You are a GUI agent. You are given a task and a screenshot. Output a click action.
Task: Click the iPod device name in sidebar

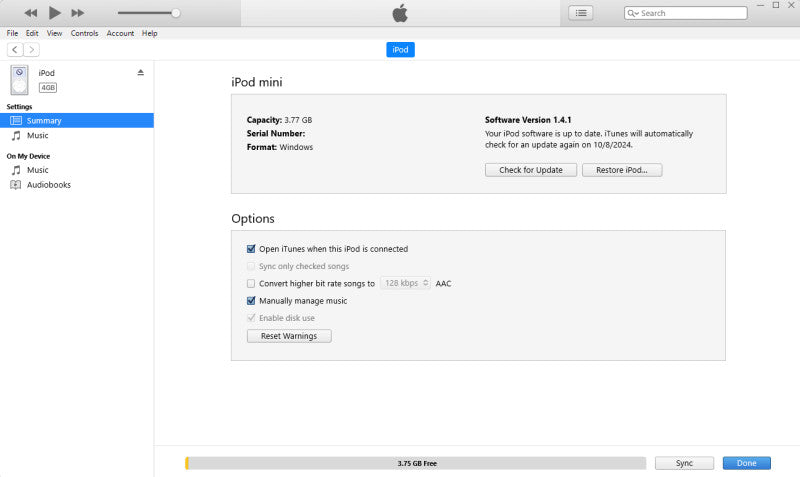coord(46,73)
